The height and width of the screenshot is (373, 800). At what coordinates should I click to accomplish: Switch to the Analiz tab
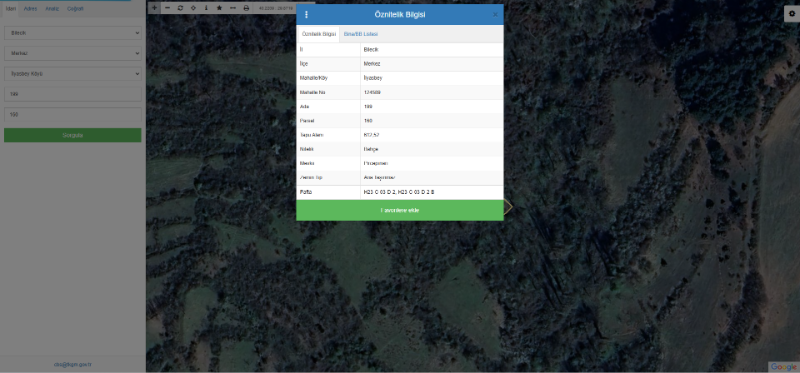click(x=52, y=9)
